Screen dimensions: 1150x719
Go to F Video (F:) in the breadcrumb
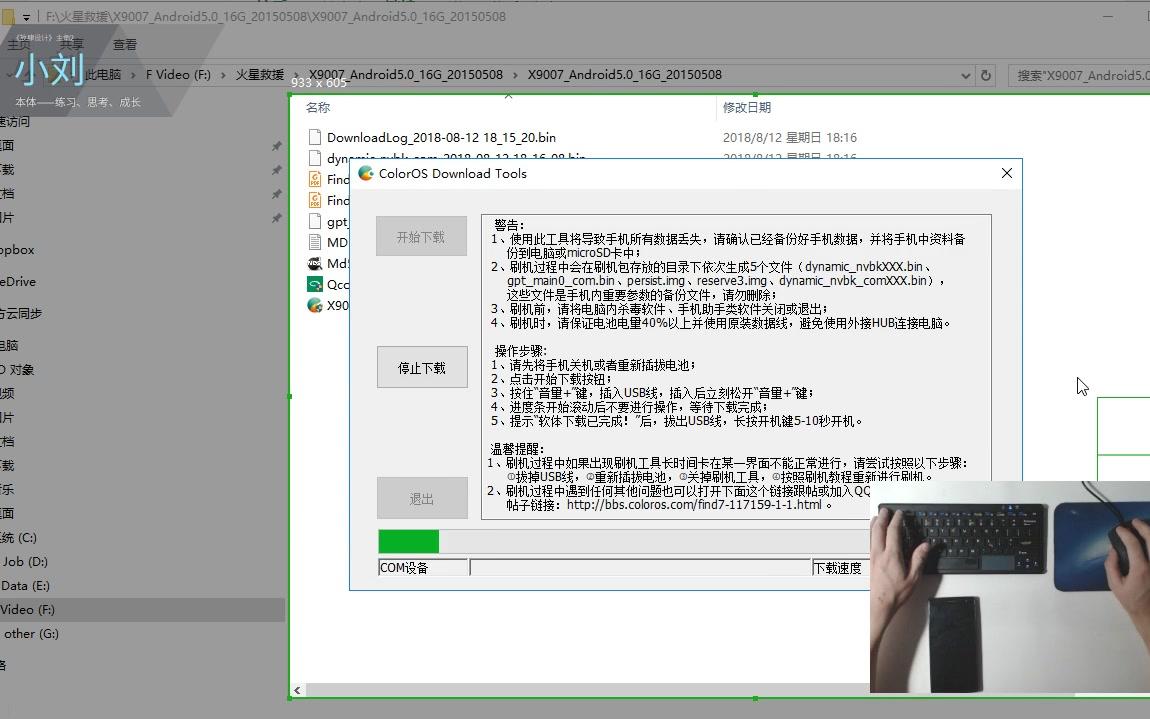[x=178, y=75]
